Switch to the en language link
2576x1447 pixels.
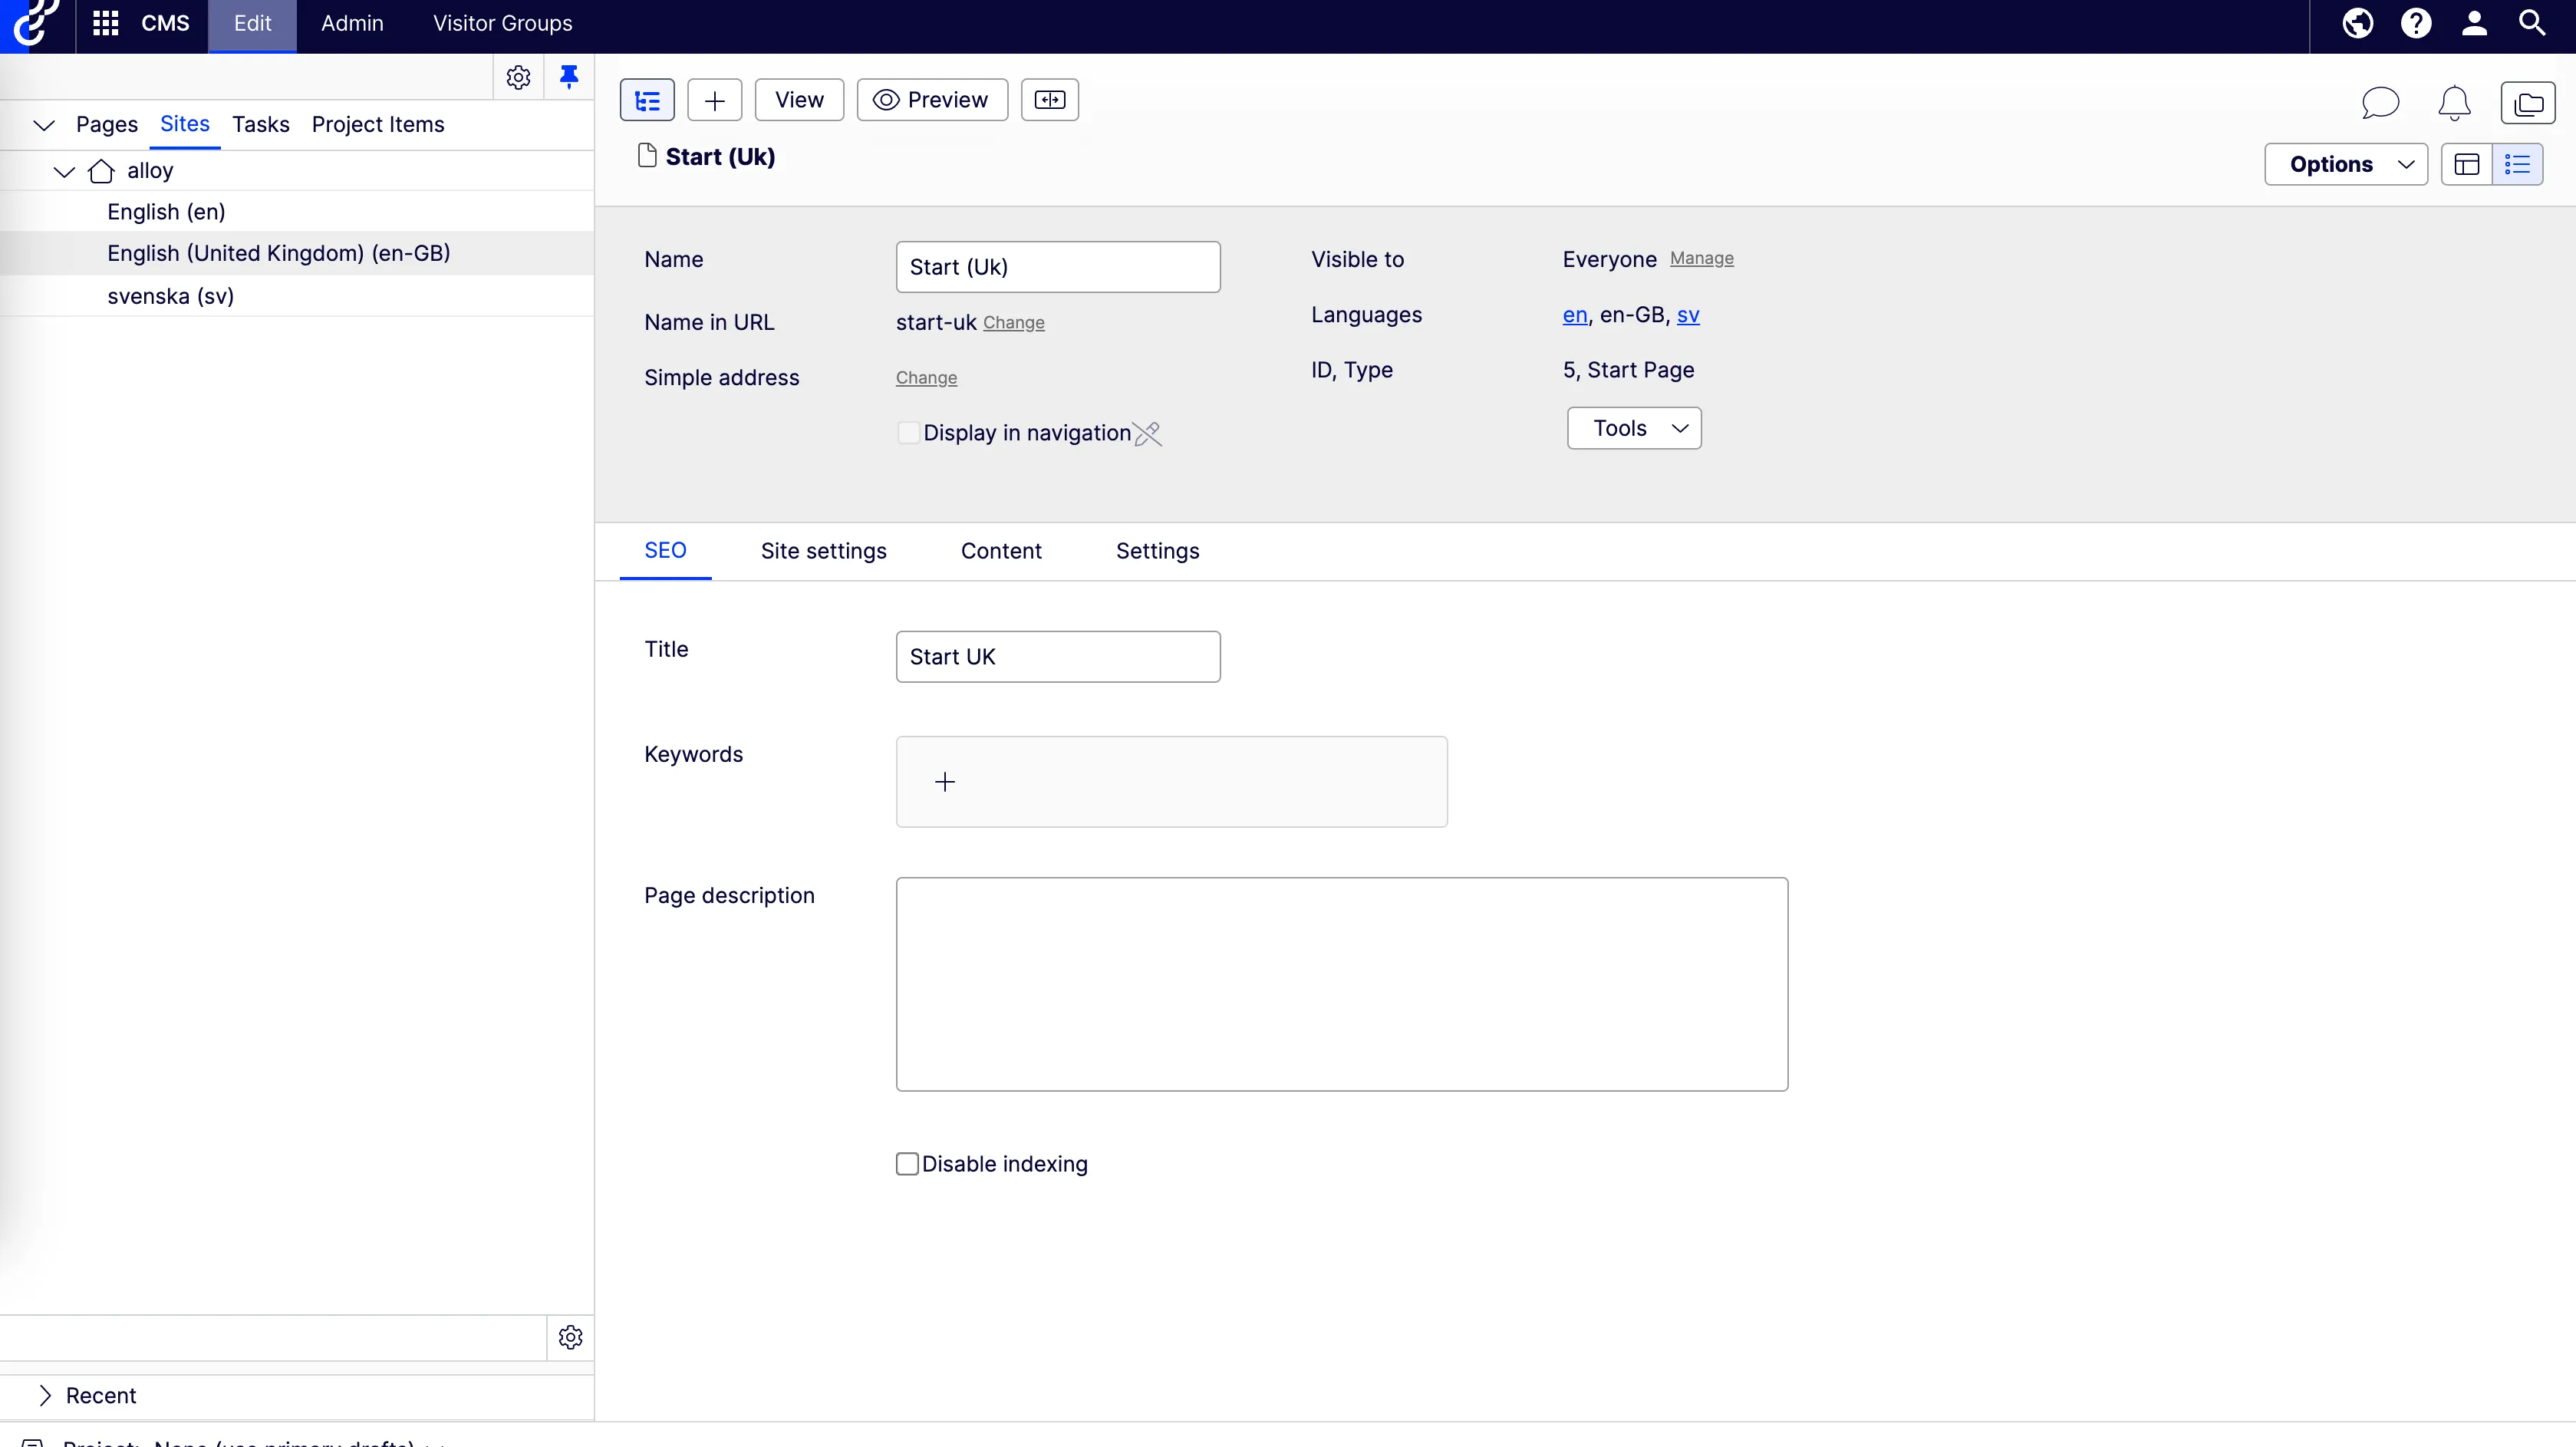click(x=1575, y=315)
